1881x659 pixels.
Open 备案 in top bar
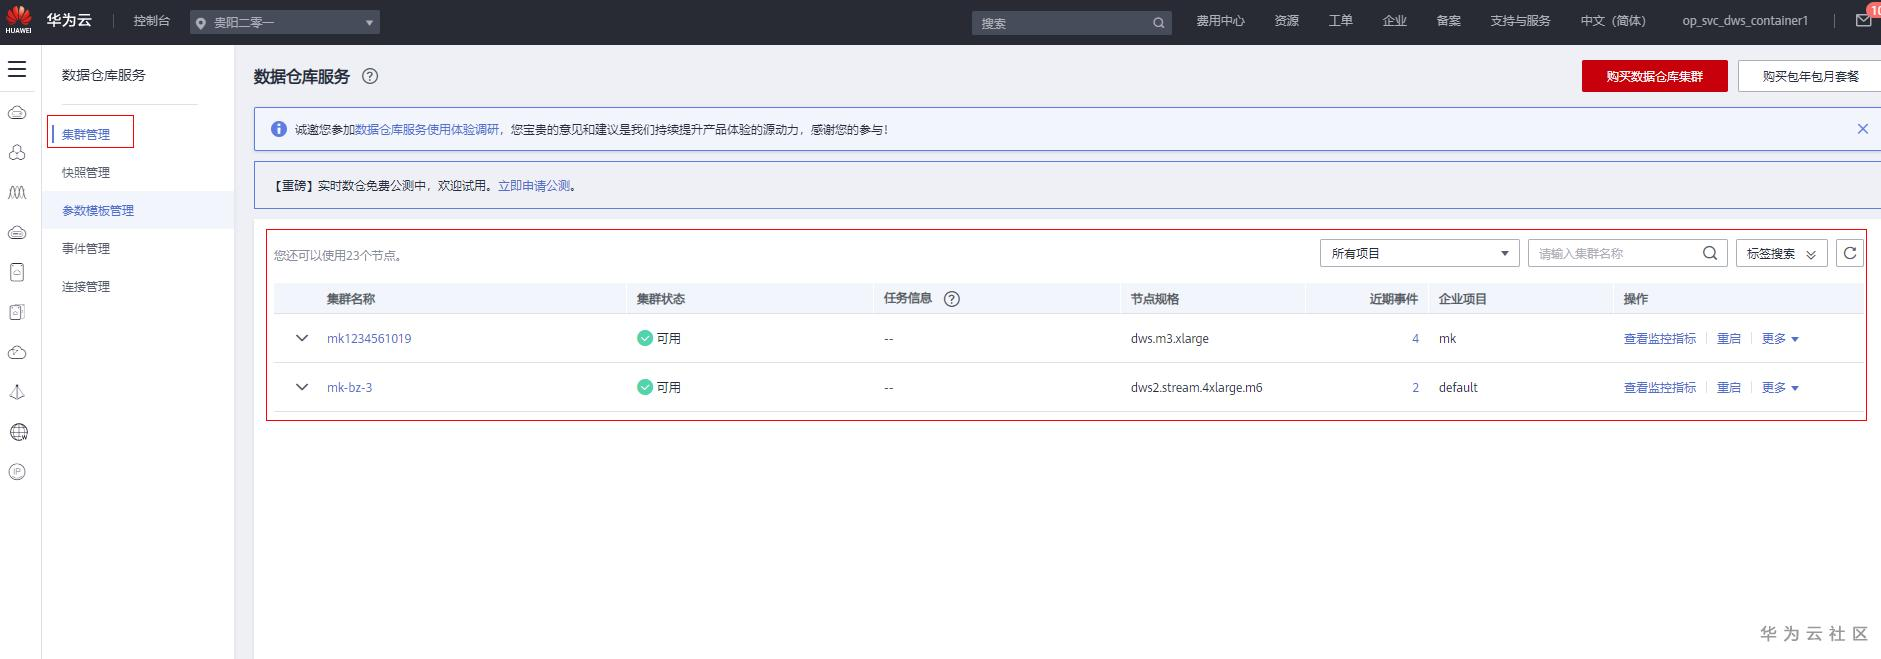point(1448,21)
